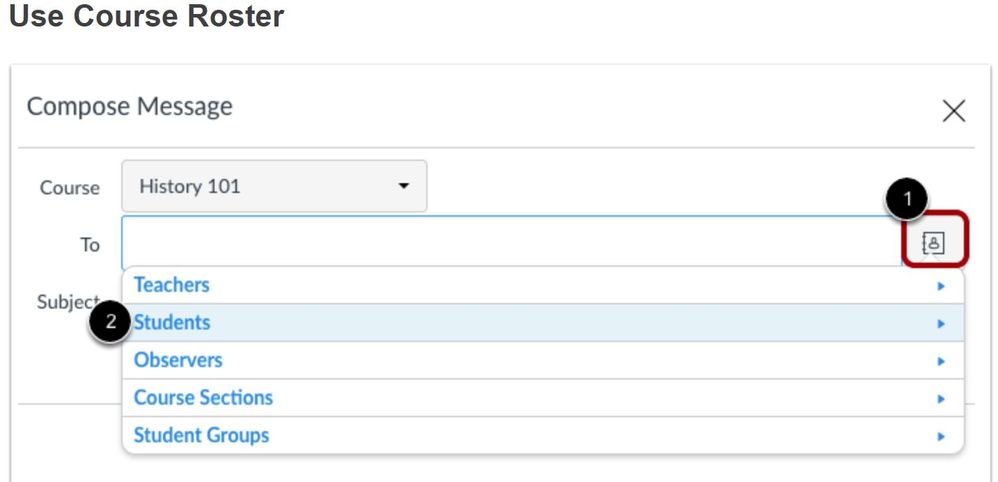Select Course Sections in the roster list
Screen dimensions: 998x482
click(203, 398)
